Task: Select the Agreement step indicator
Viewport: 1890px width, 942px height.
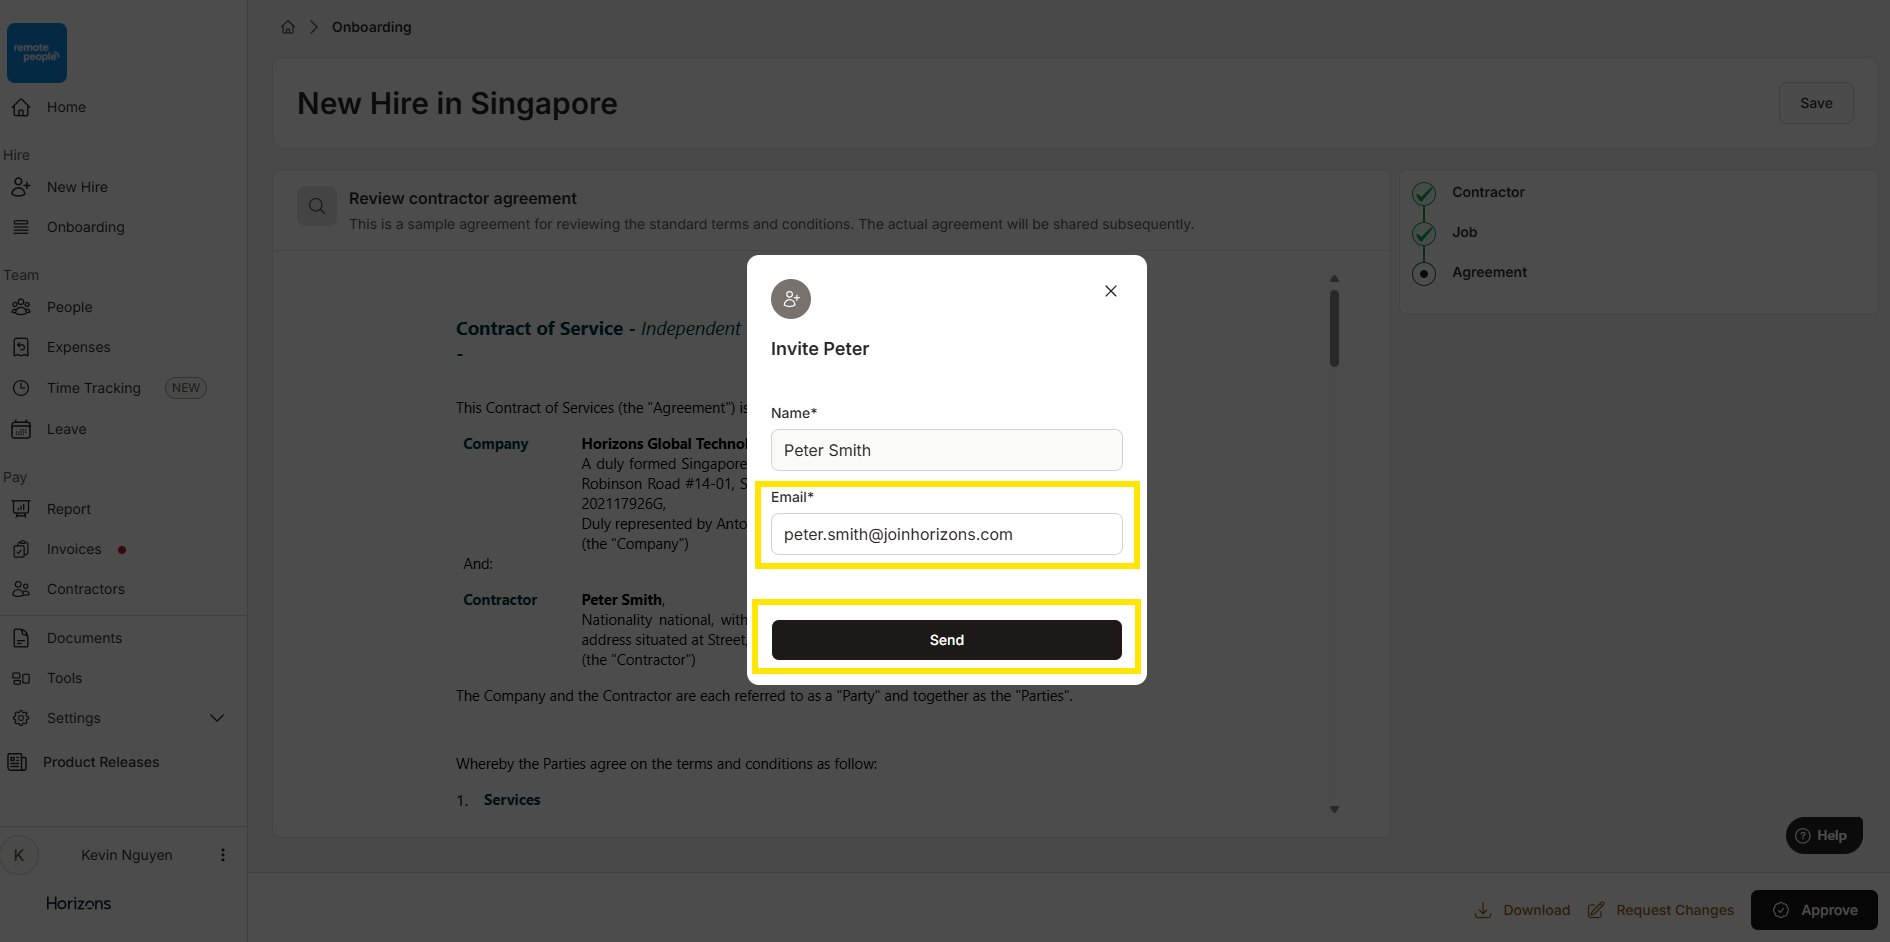Action: pos(1424,273)
